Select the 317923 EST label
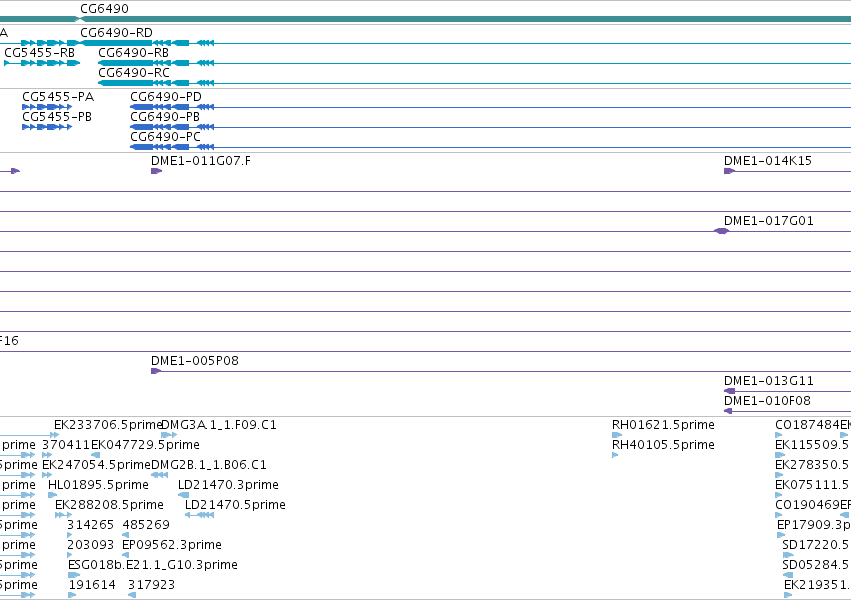Viewport: 851px width, 600px height. 151,585
